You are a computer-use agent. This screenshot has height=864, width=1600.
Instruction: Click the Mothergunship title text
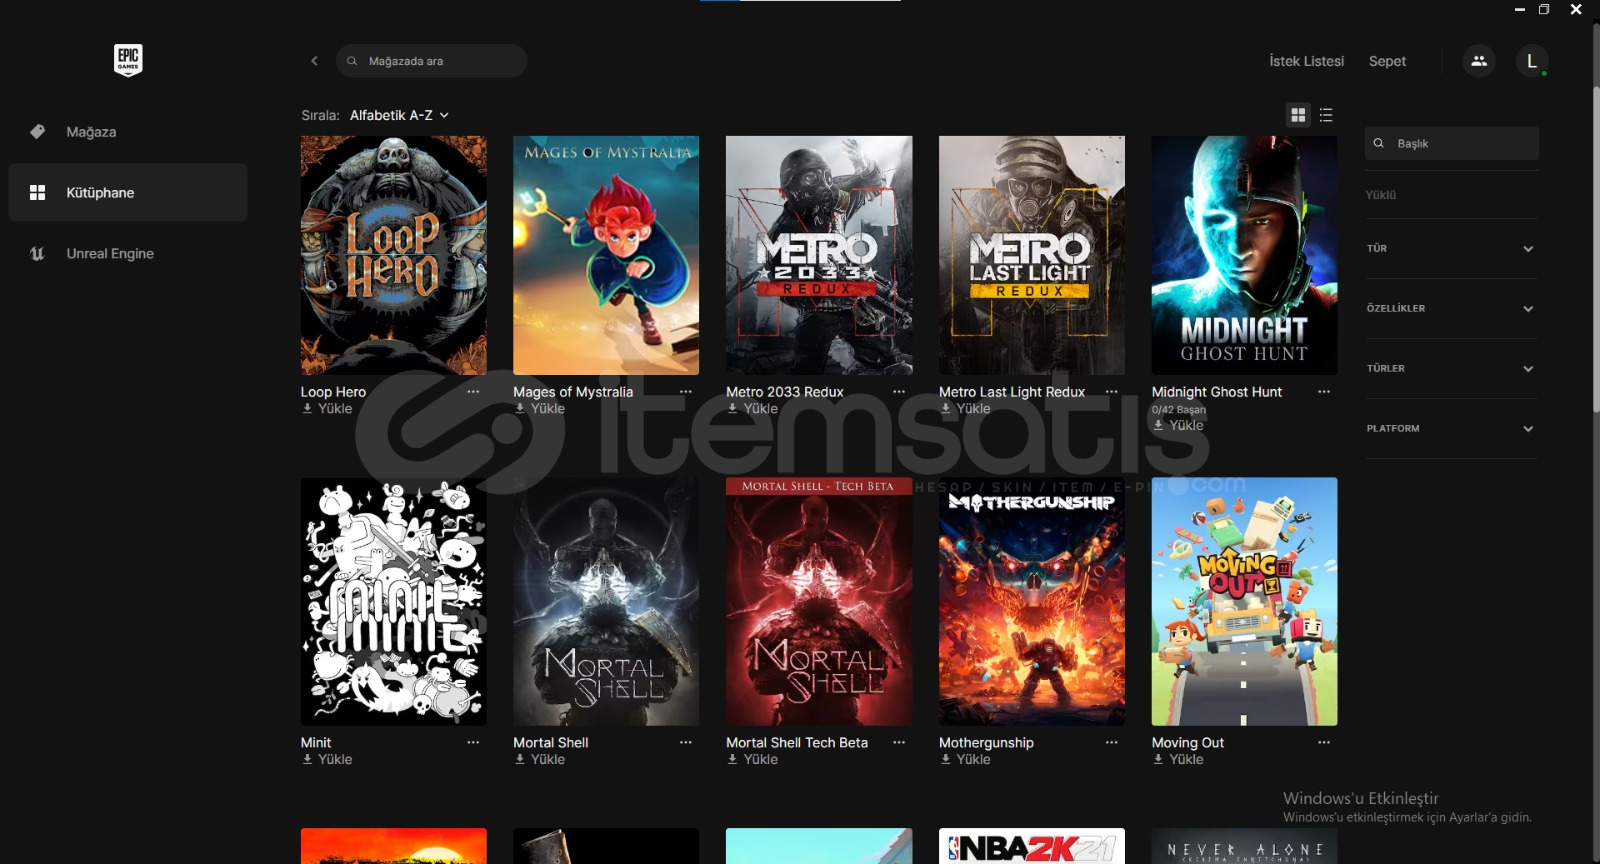[x=986, y=743]
